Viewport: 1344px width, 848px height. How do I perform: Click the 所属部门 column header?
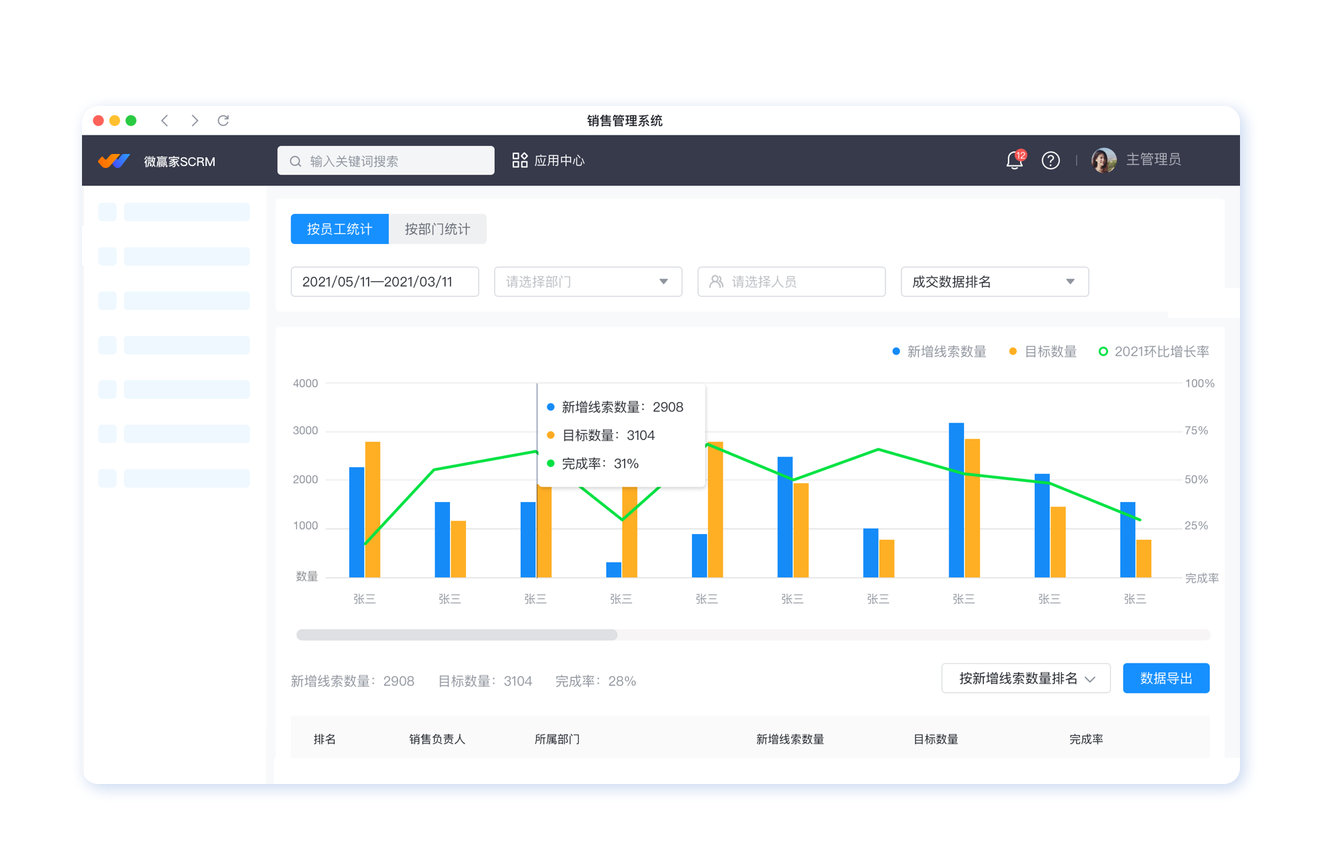[x=557, y=740]
